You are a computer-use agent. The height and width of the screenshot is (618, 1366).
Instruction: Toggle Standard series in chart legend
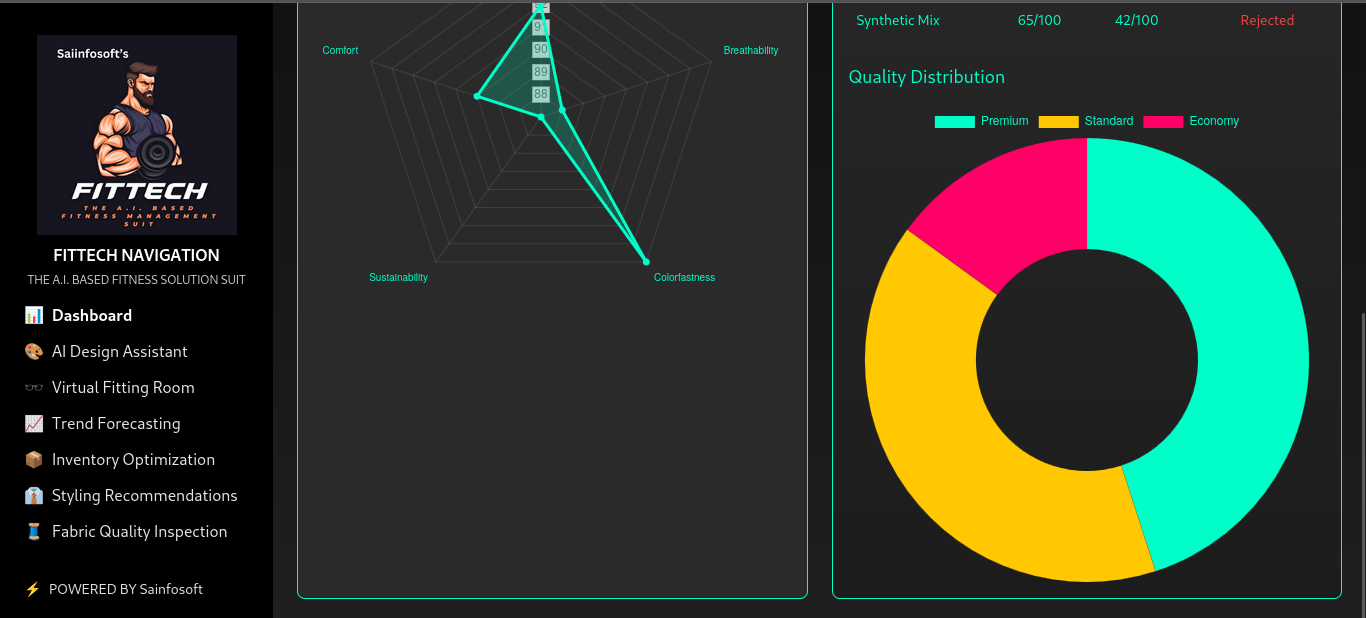click(1086, 121)
